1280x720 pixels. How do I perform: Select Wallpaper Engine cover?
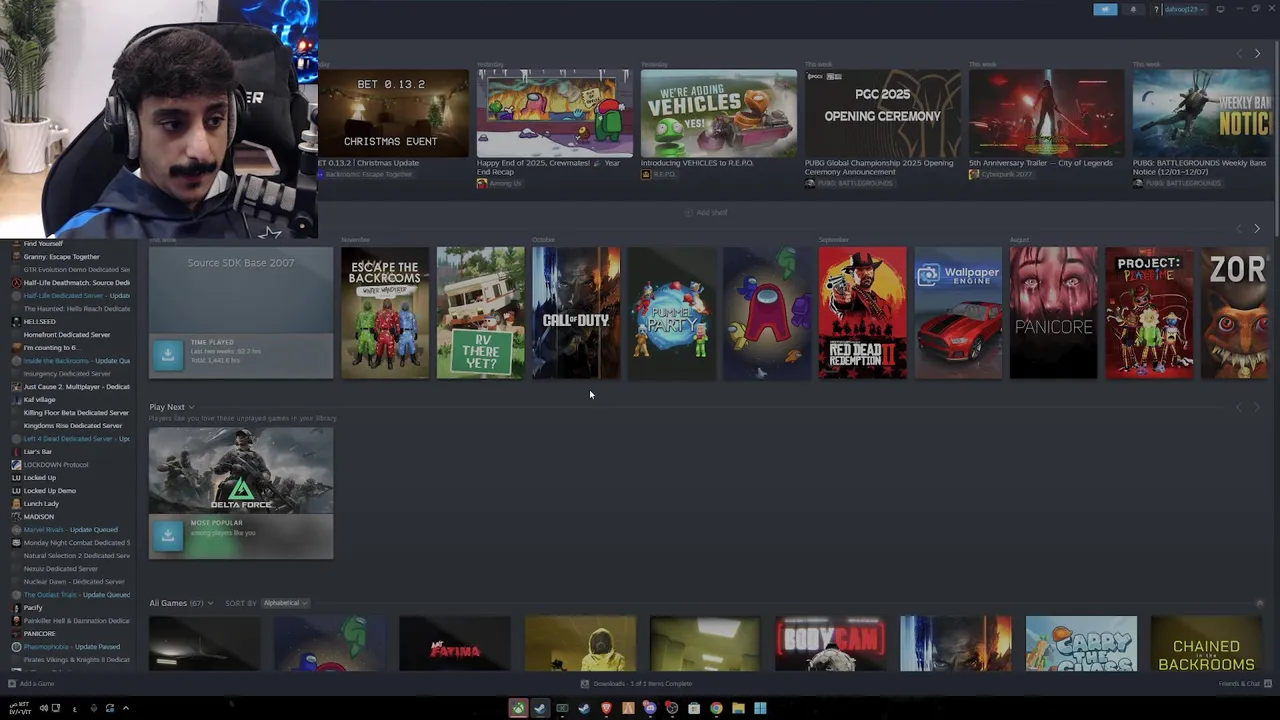point(958,313)
